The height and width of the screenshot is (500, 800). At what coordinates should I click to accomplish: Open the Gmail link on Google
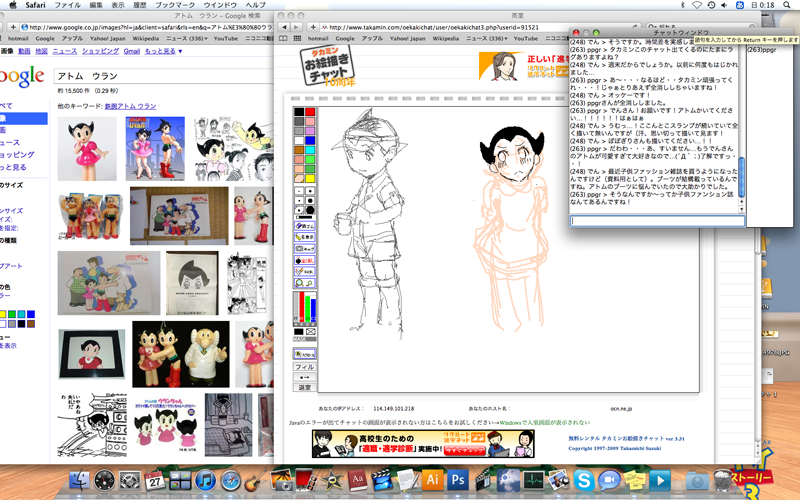click(132, 51)
